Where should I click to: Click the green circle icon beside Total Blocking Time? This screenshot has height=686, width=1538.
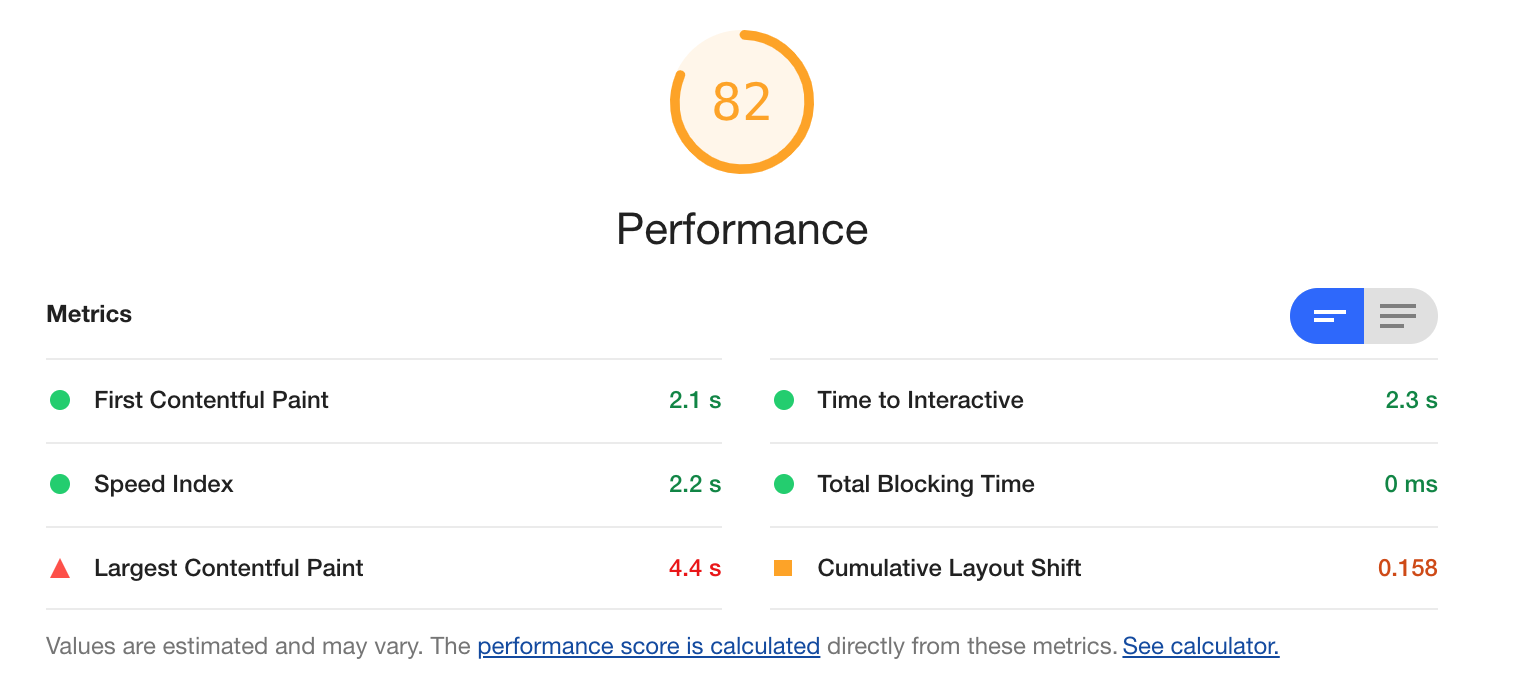coord(784,483)
